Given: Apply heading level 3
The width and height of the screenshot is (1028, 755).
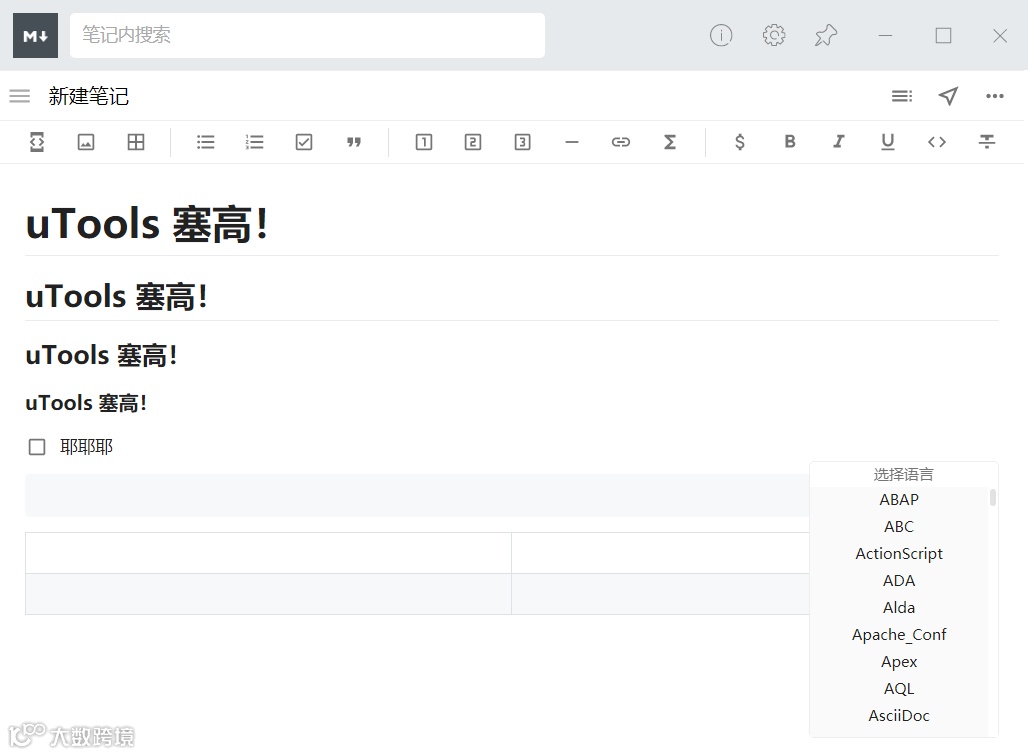Looking at the screenshot, I should point(523,142).
